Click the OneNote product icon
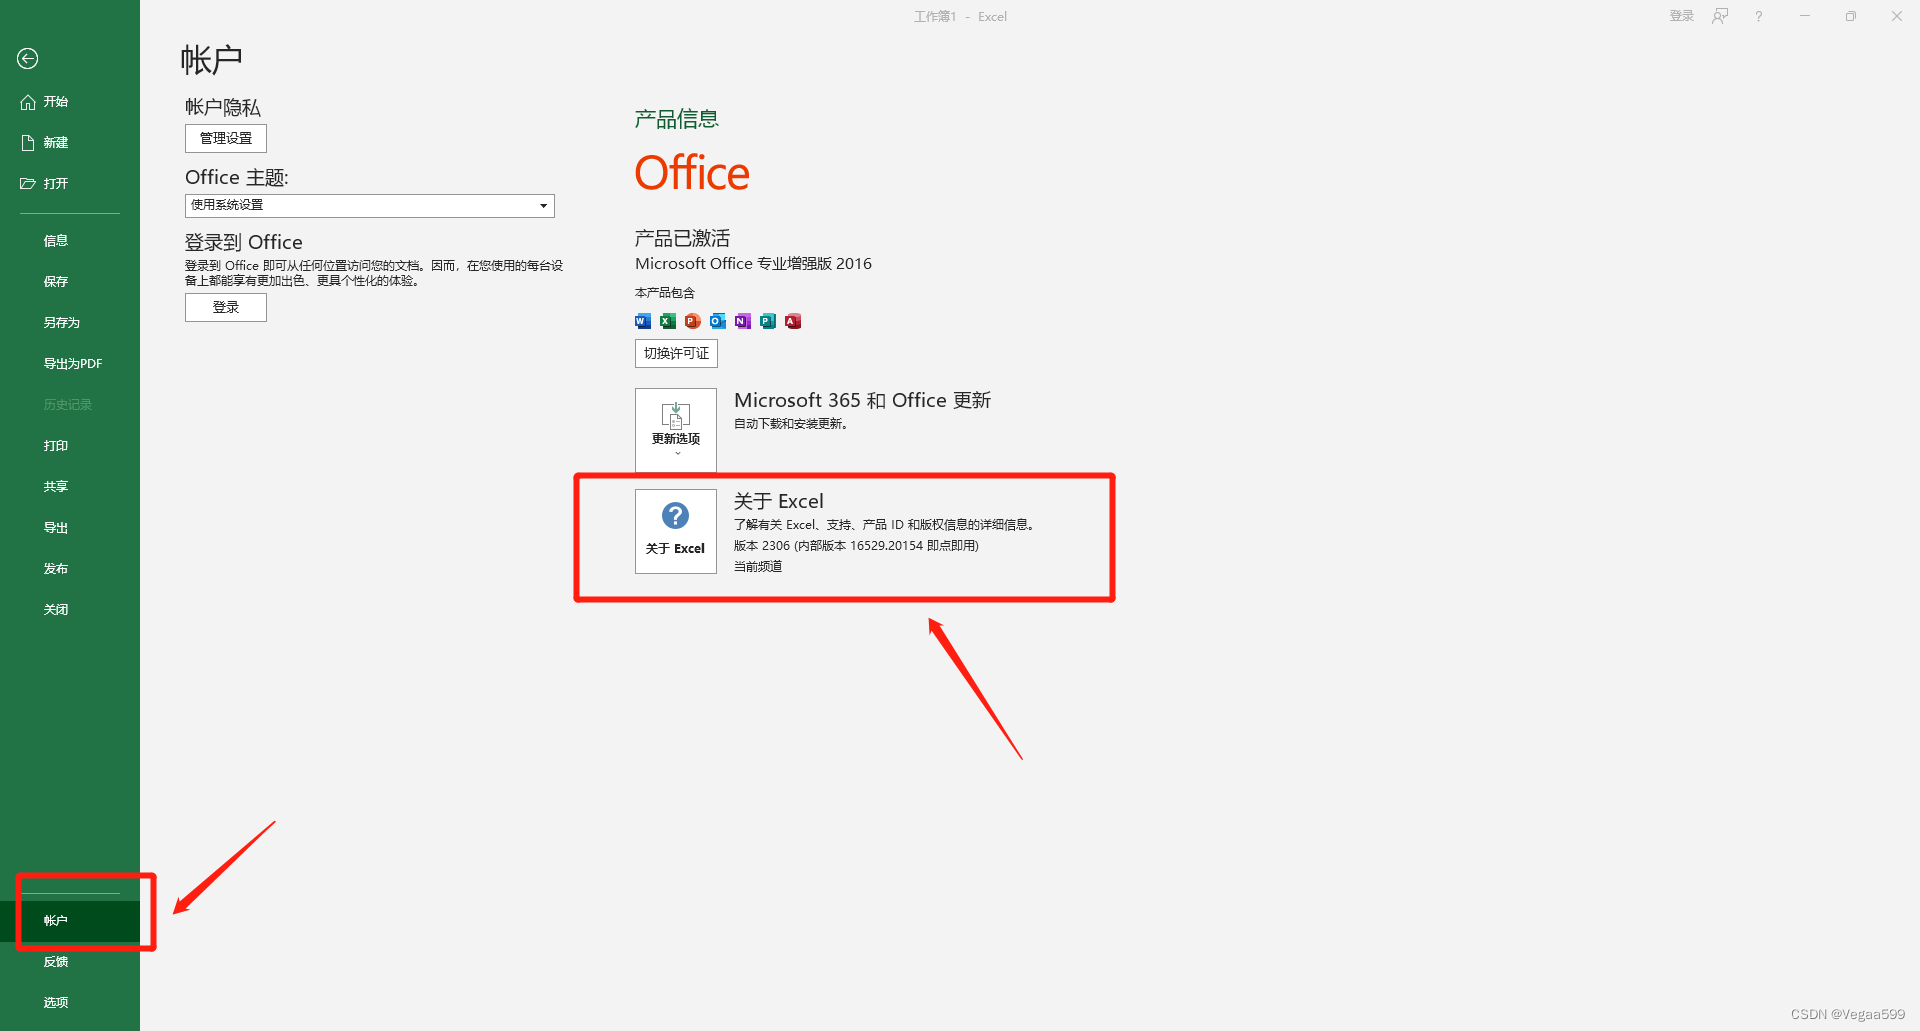 pyautogui.click(x=743, y=321)
